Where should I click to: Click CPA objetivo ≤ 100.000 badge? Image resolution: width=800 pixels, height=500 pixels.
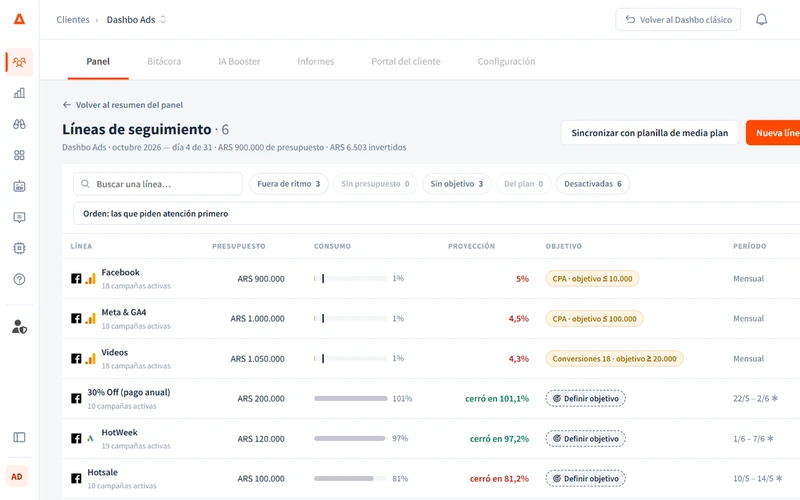[x=594, y=319]
